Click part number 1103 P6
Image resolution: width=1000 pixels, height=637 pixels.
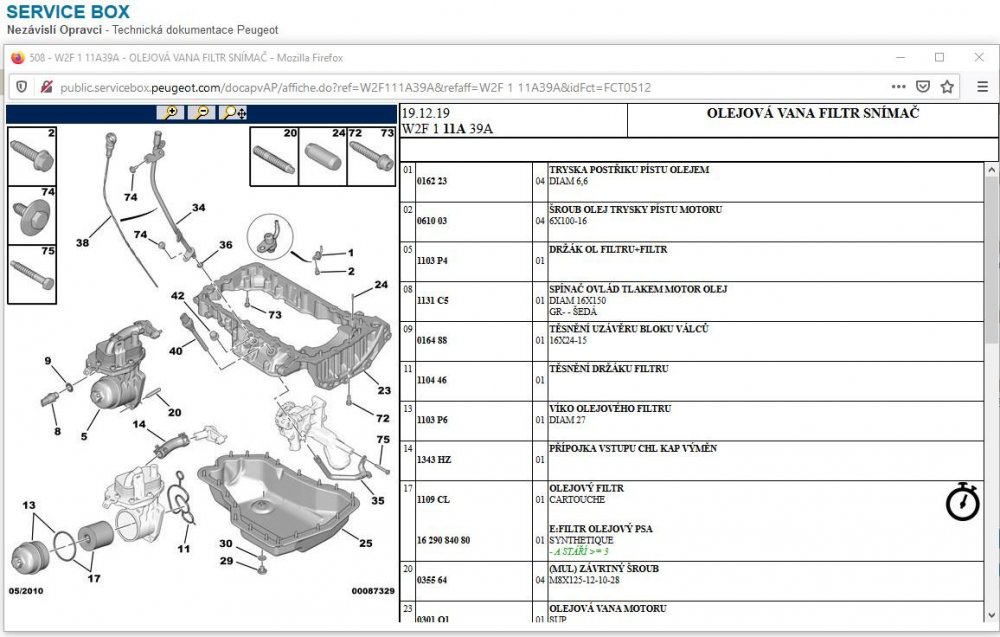432,420
